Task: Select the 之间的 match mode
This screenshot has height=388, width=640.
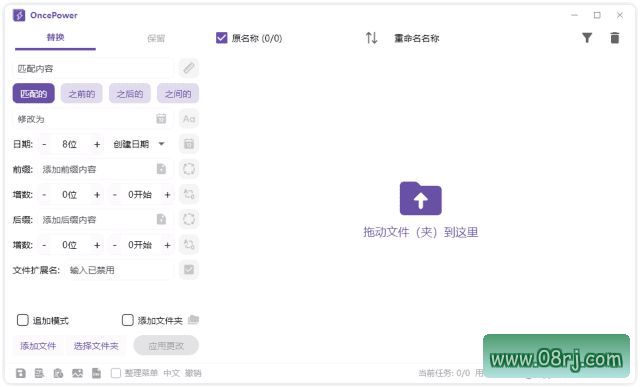Action: pyautogui.click(x=178, y=94)
